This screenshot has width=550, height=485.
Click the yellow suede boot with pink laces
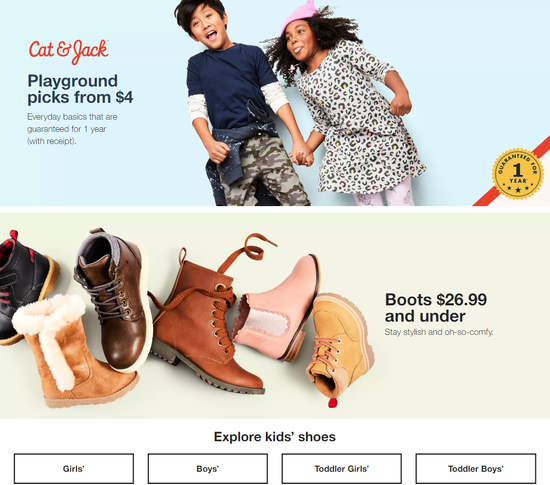(x=340, y=347)
